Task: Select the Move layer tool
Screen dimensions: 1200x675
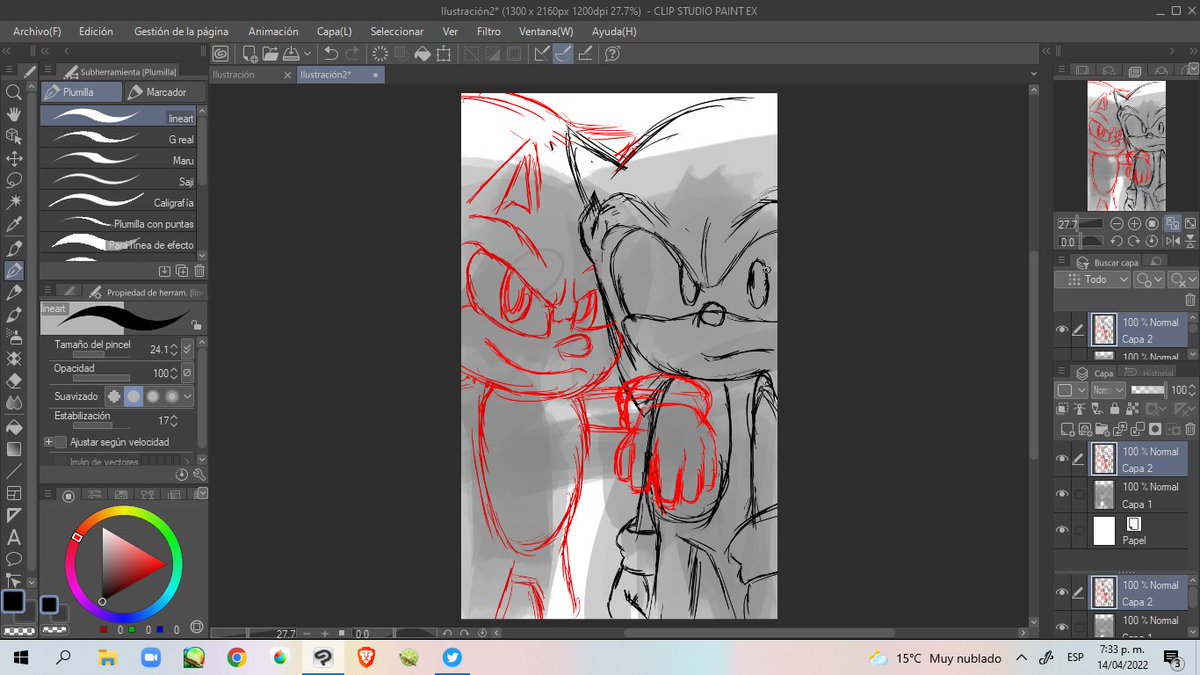Action: 14,159
